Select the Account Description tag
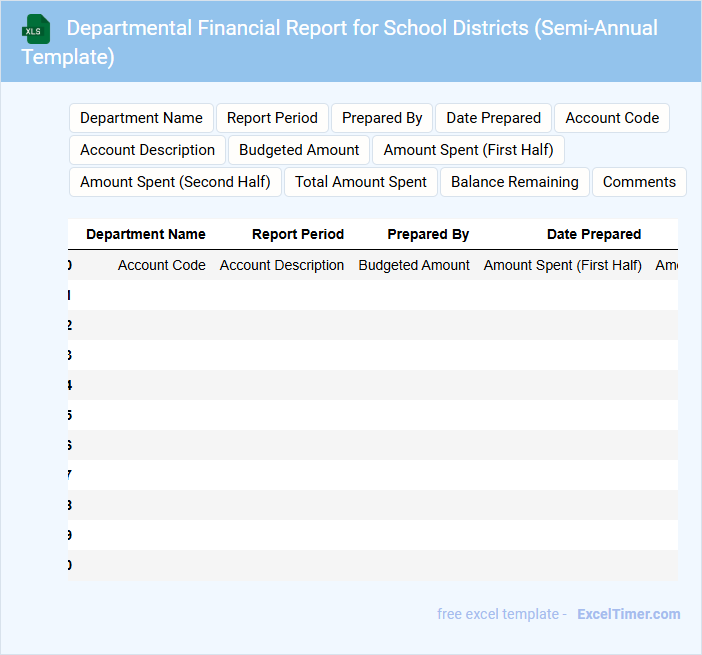702x655 pixels. 147,150
